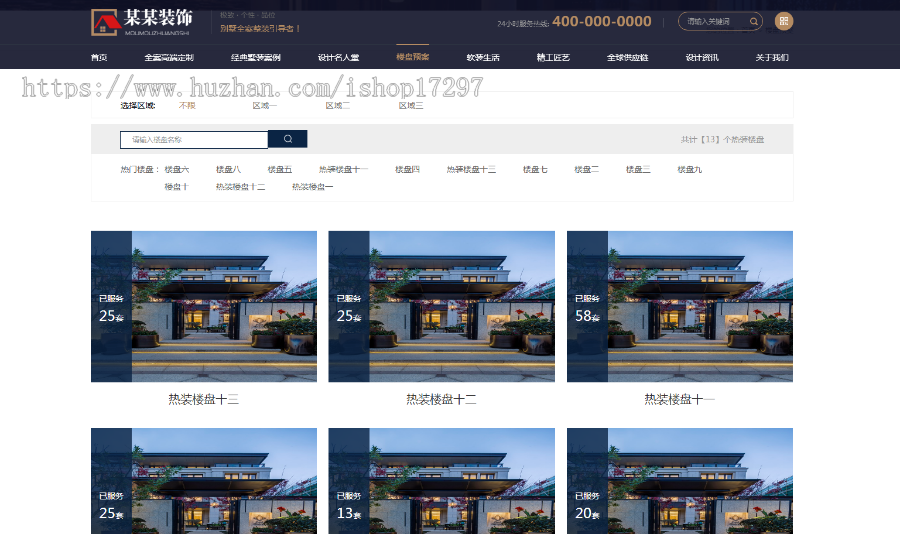Viewport: 900px width, 534px height.
Task: Click hot property link 楼盘五
Action: click(280, 169)
